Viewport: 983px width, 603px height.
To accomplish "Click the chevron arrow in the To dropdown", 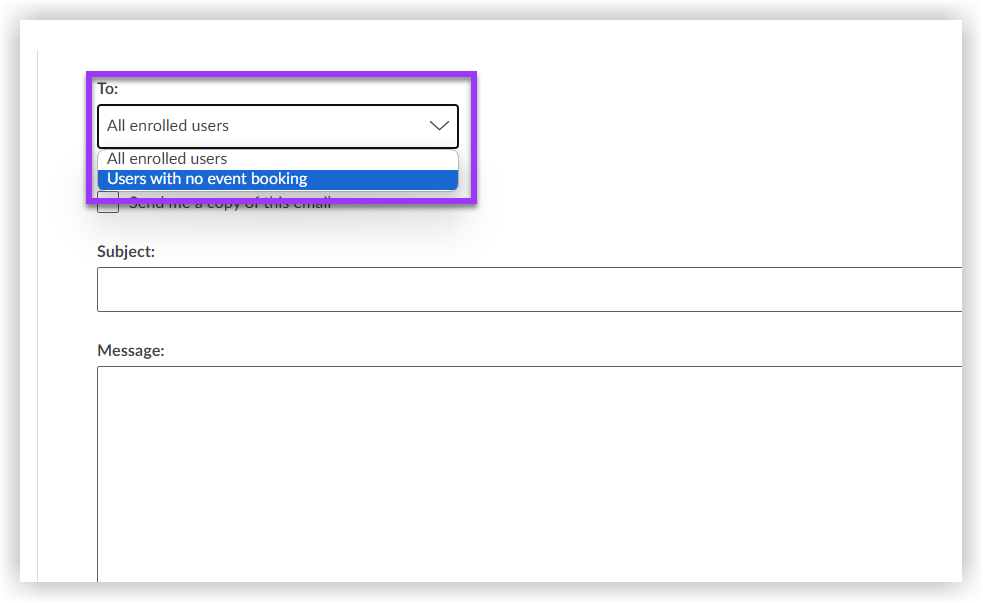I will 438,126.
